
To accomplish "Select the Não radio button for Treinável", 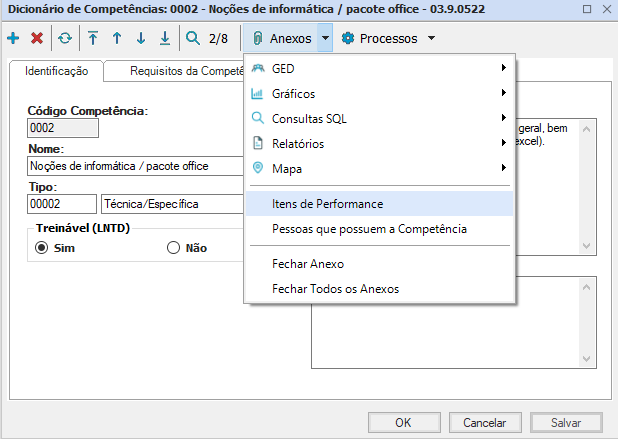I will coord(173,248).
